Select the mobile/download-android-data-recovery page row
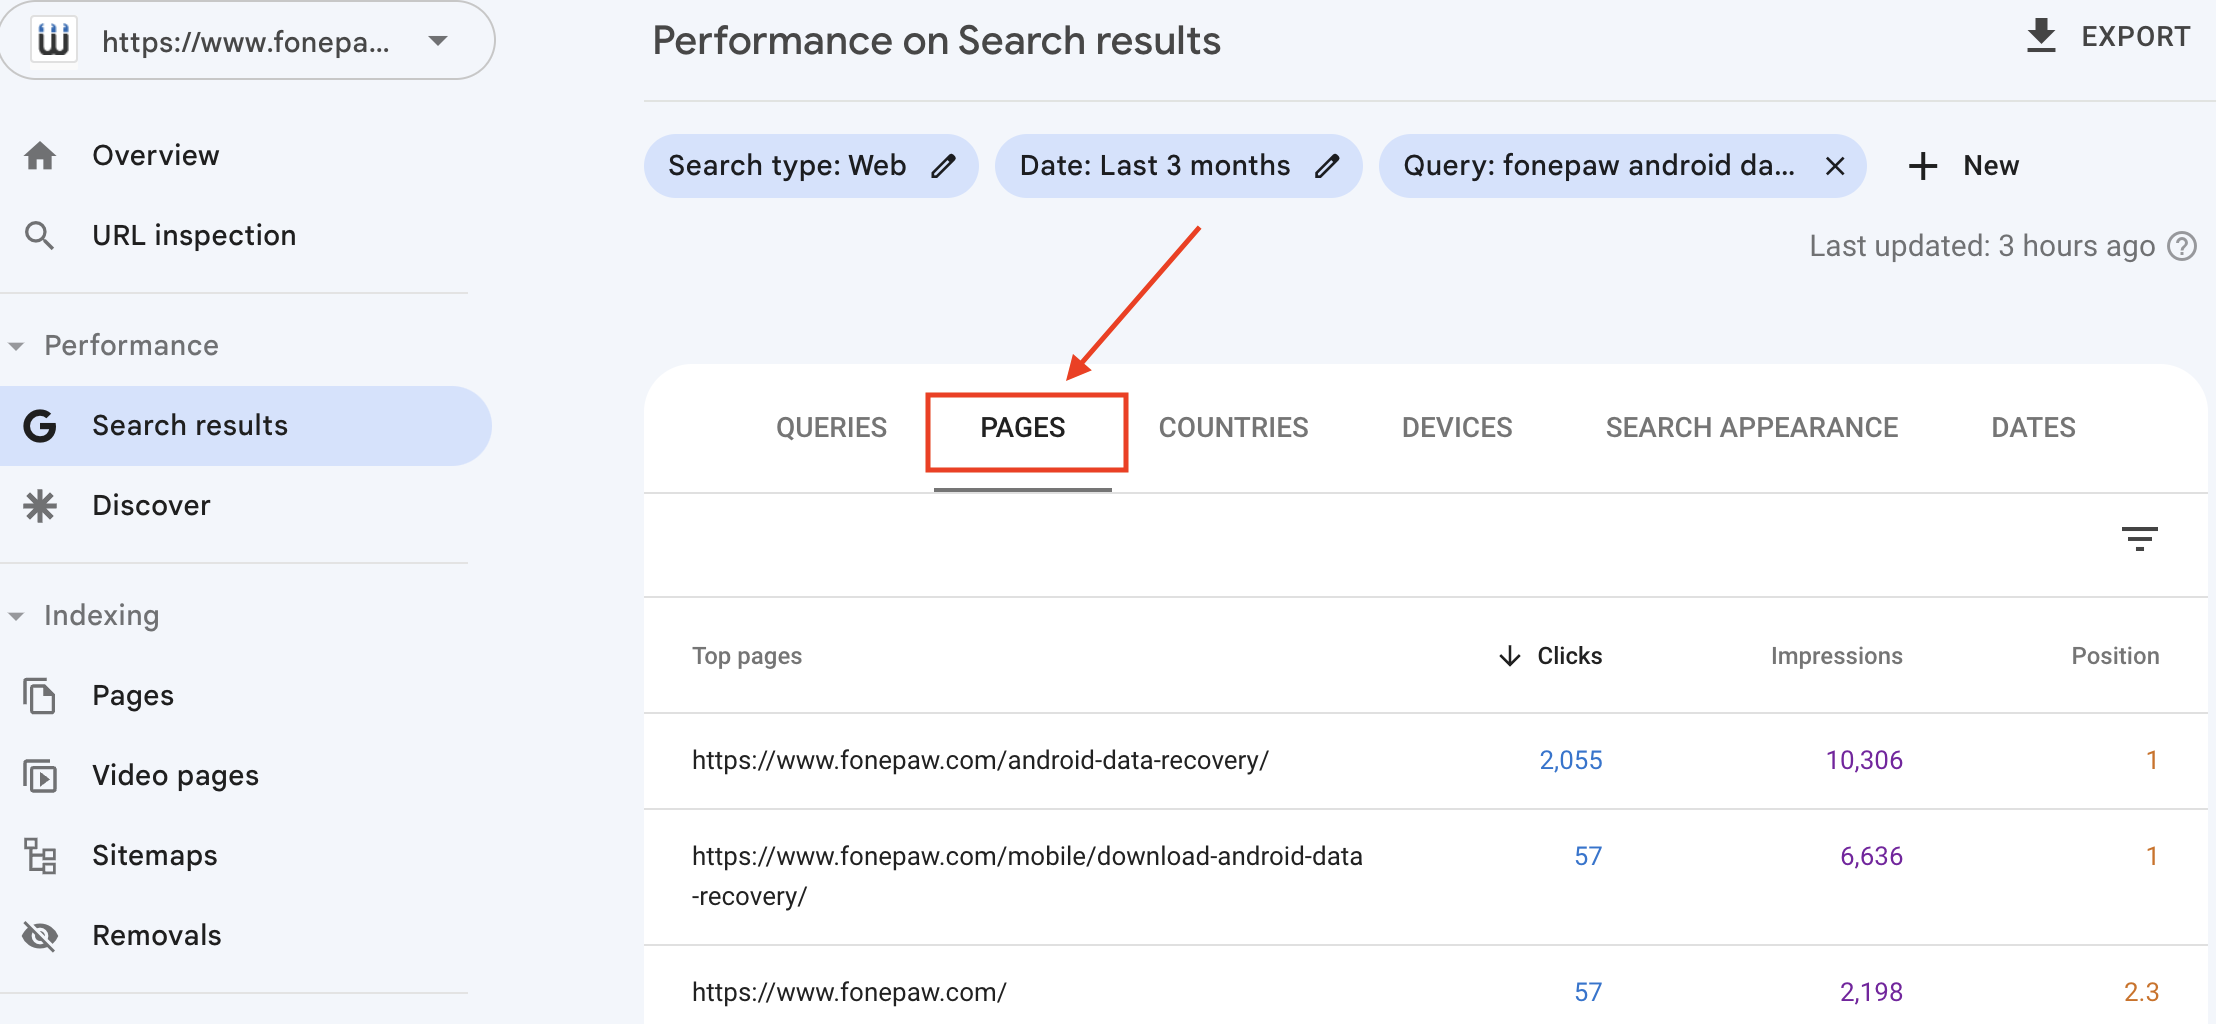This screenshot has width=2216, height=1024. [1425, 877]
